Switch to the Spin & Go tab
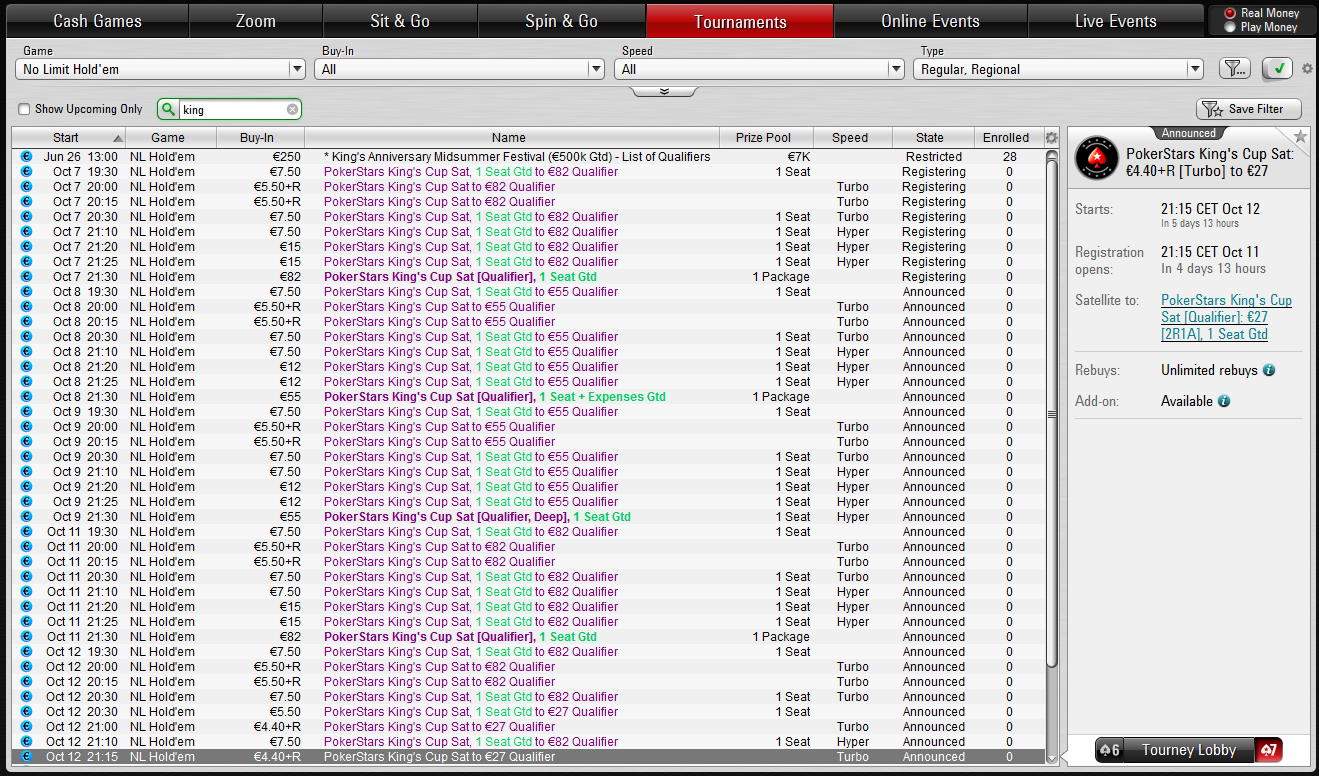This screenshot has height=776, width=1319. coord(561,21)
